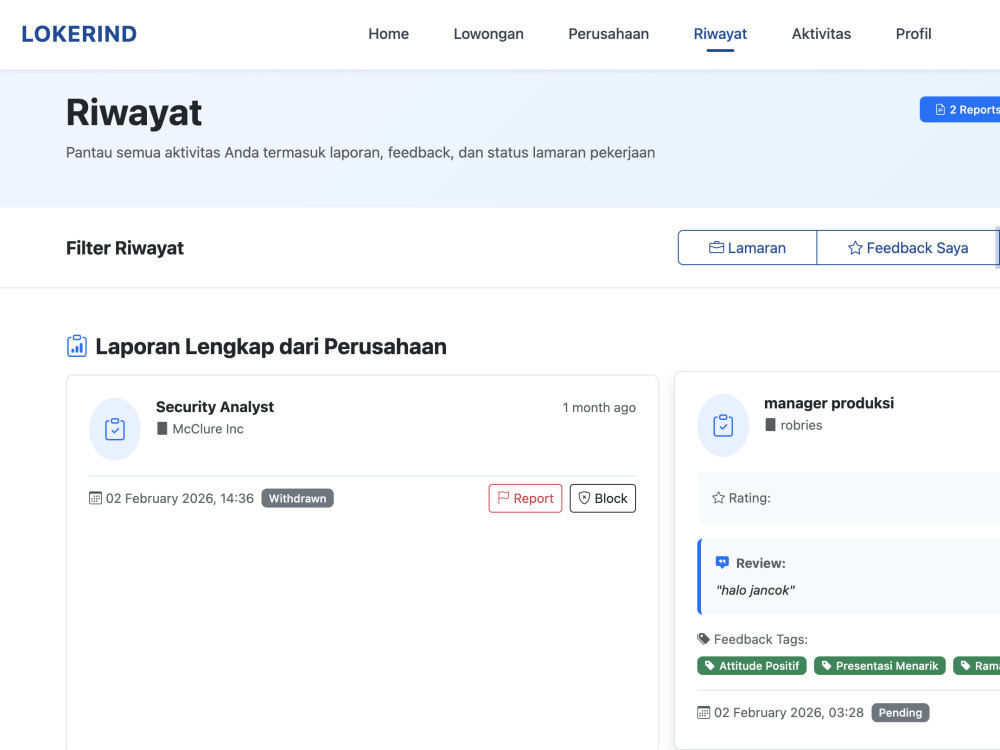Click the clipboard avatar of Security Analyst card
The width and height of the screenshot is (1000, 750).
click(115, 429)
